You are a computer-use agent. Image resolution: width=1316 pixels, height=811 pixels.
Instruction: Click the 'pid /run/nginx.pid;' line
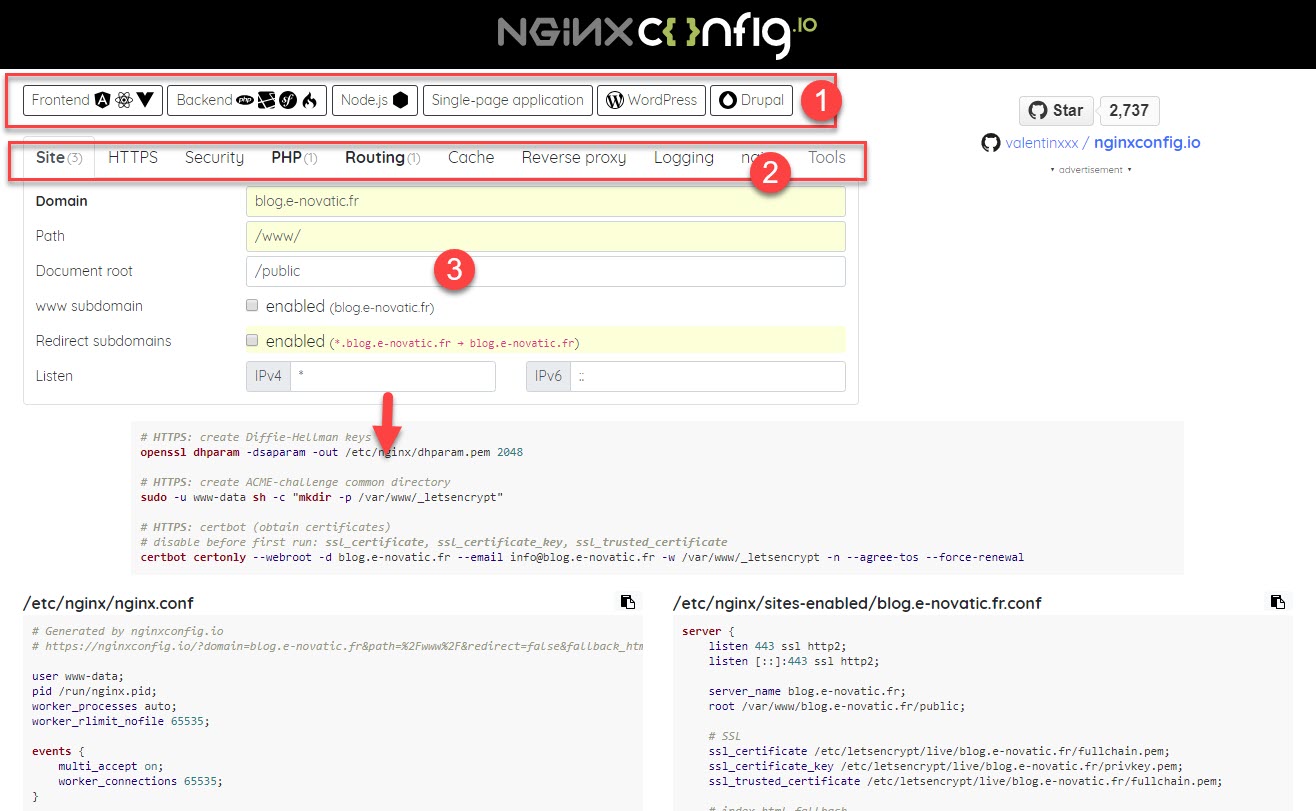(94, 691)
